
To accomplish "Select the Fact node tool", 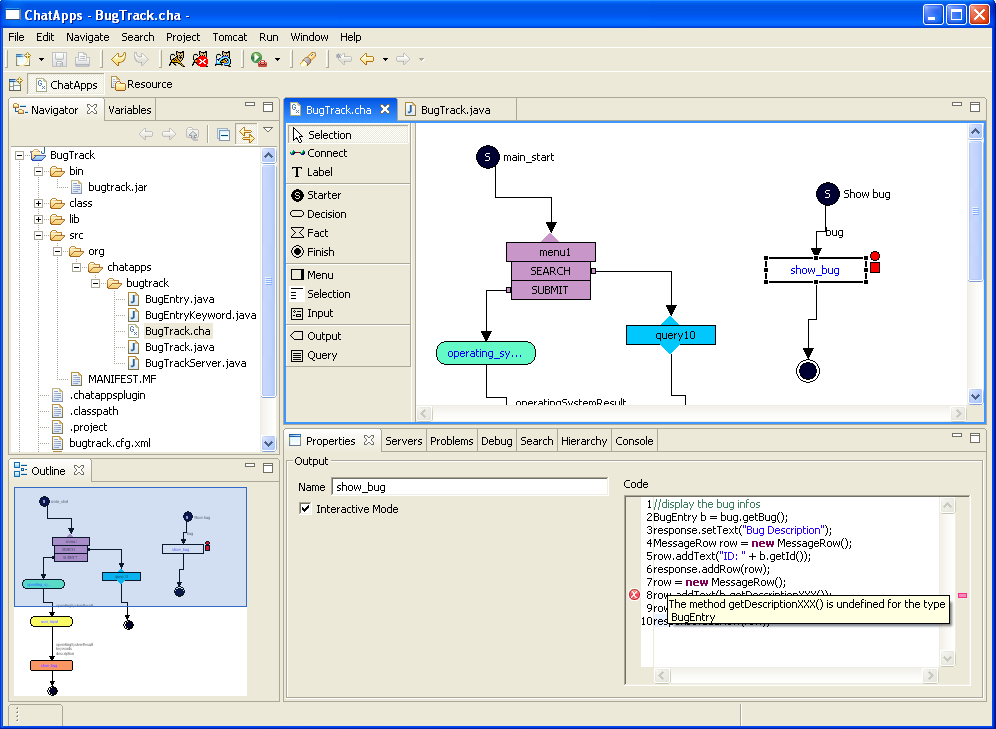I will [317, 233].
